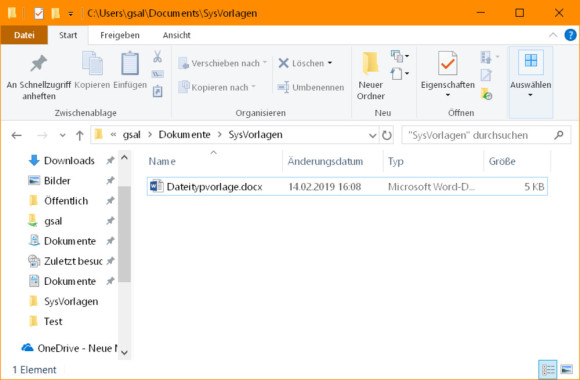Click the search magnifier icon
The width and height of the screenshot is (580, 380).
tap(559, 135)
